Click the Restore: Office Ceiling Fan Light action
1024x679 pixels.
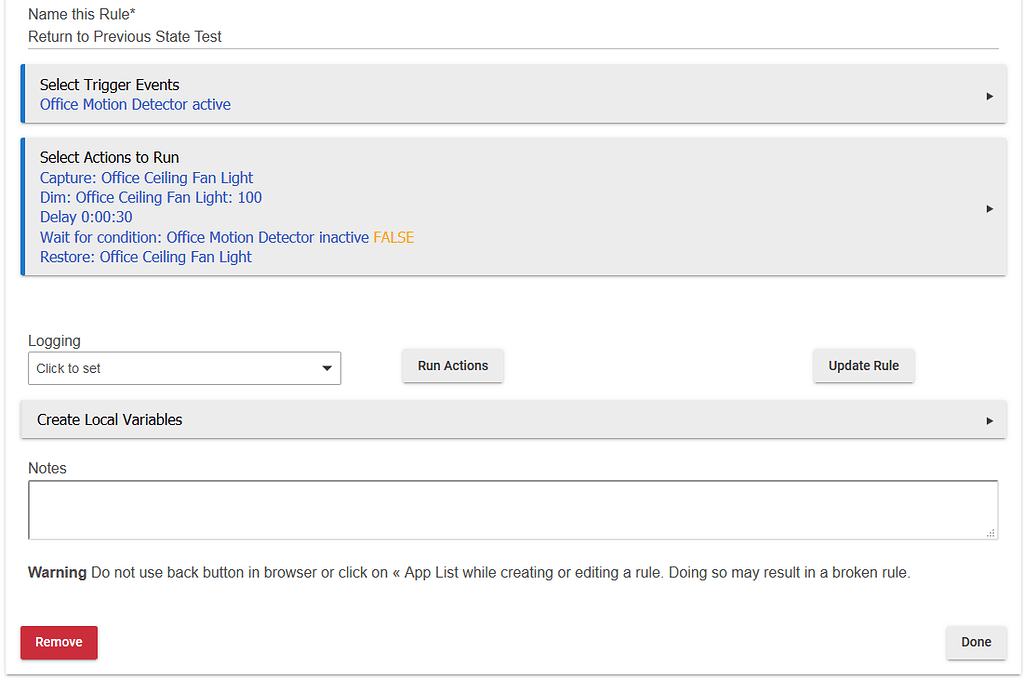[x=146, y=257]
